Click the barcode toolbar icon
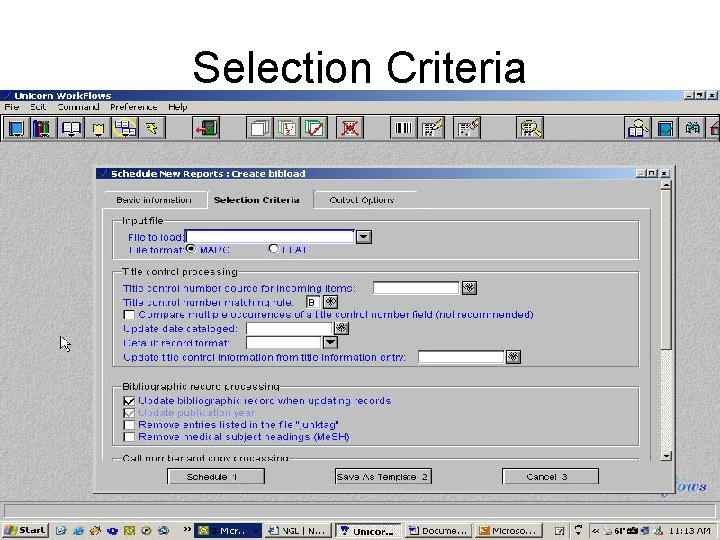The image size is (720, 540). 404,128
